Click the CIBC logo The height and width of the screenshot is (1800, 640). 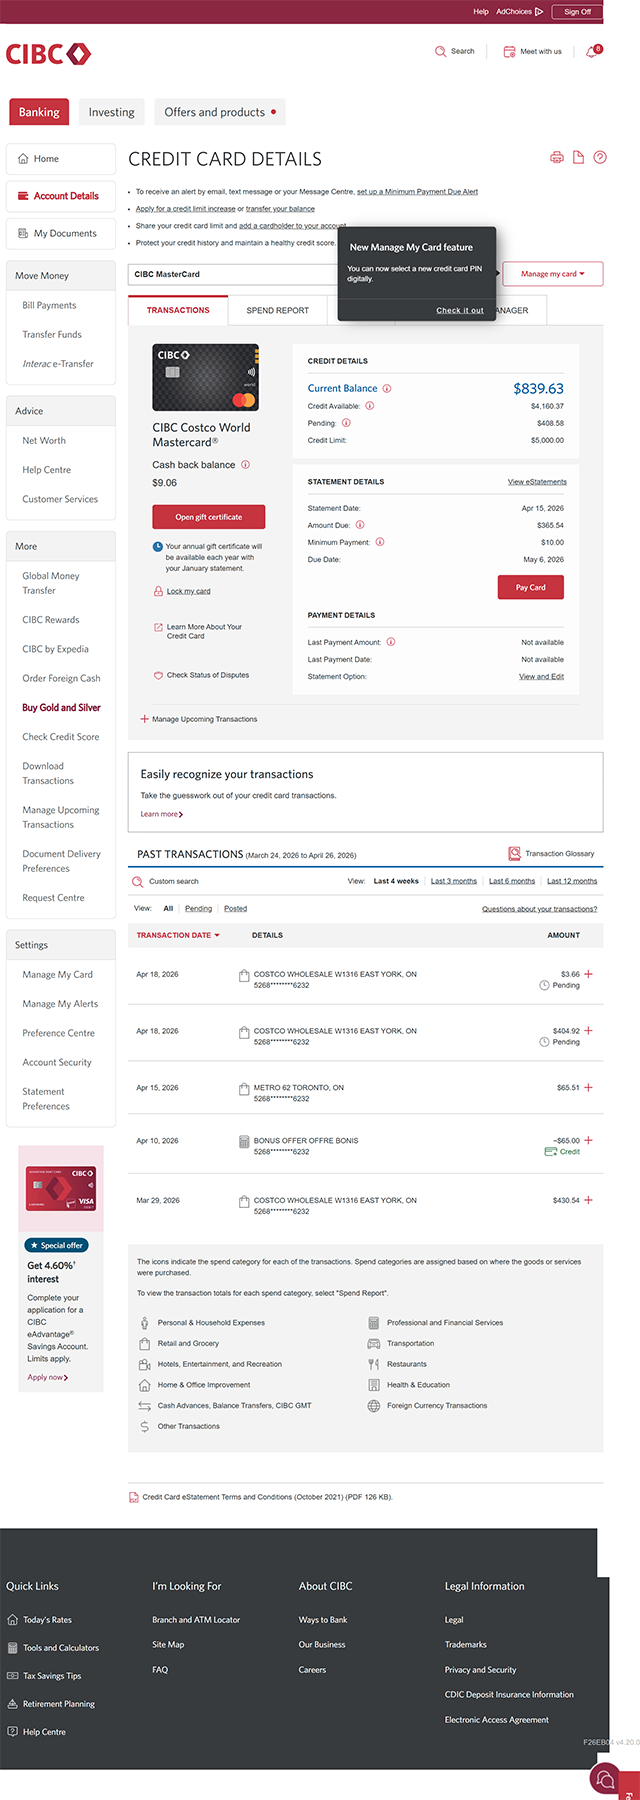[x=48, y=54]
